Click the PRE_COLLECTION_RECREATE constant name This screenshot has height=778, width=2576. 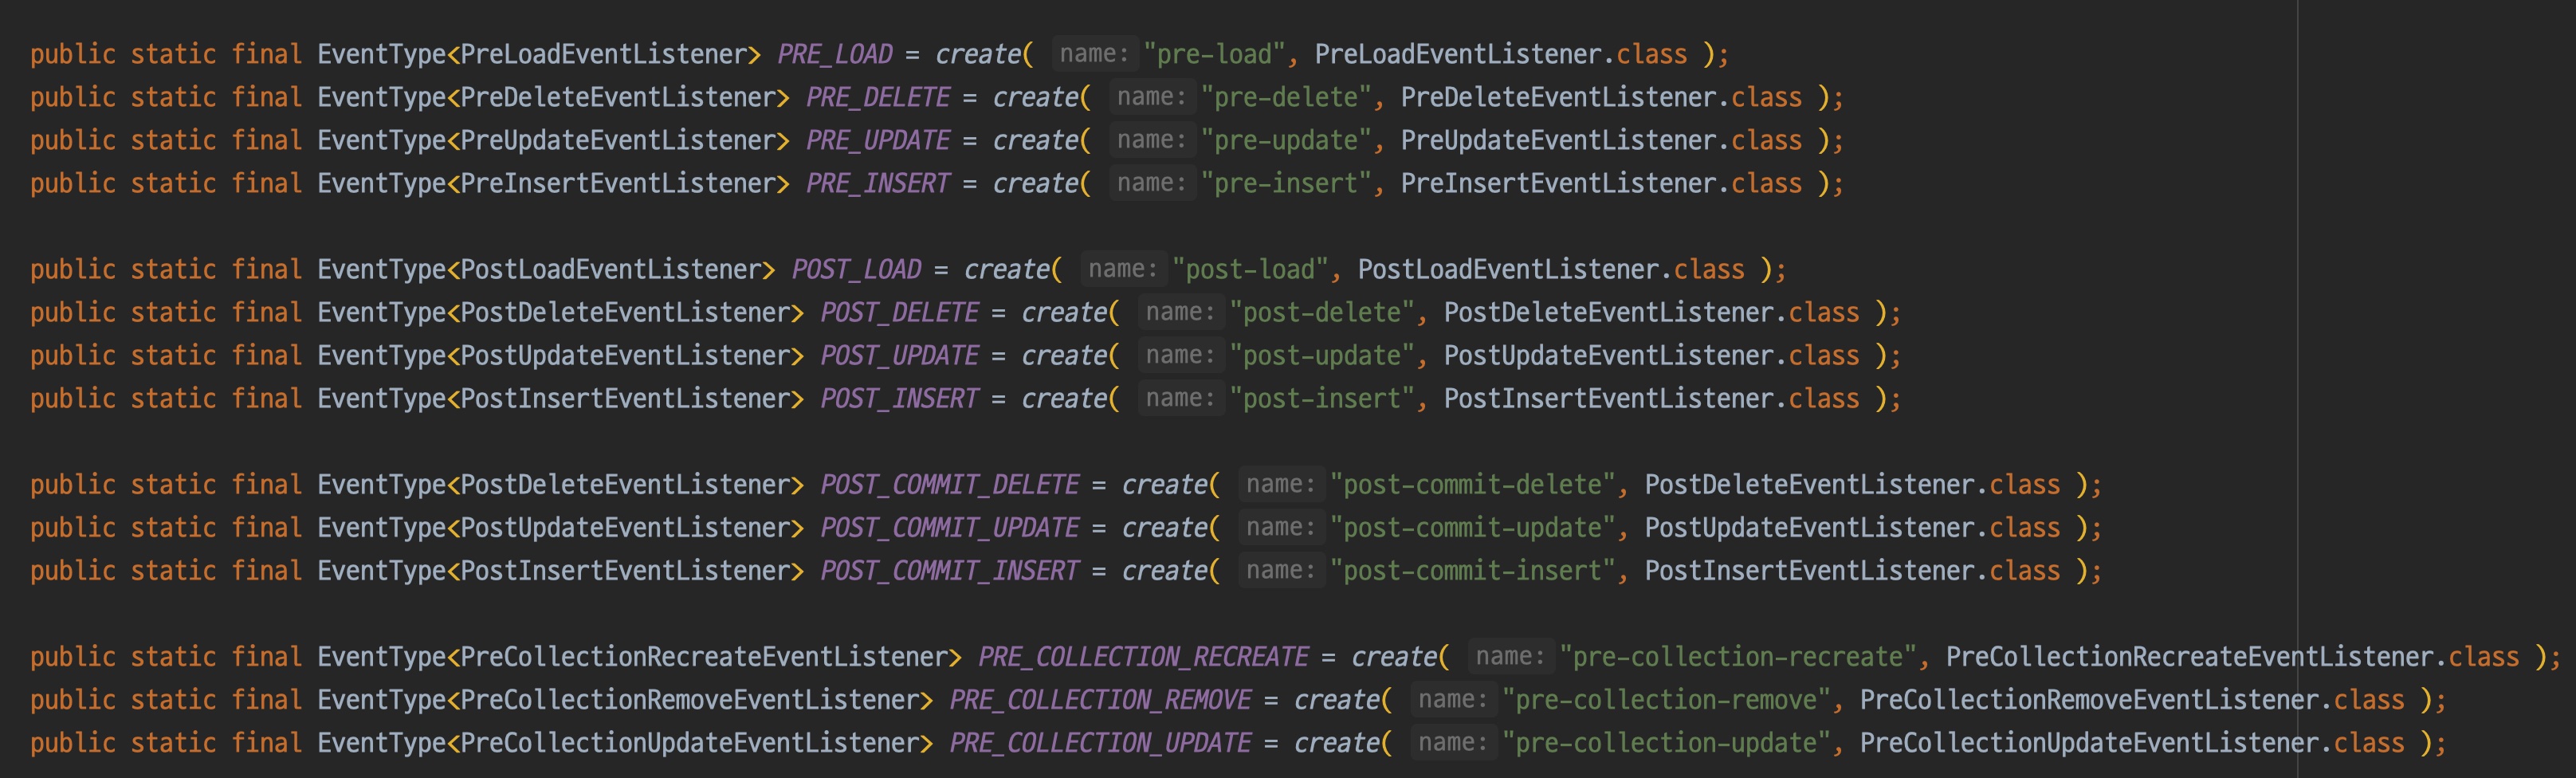1143,656
